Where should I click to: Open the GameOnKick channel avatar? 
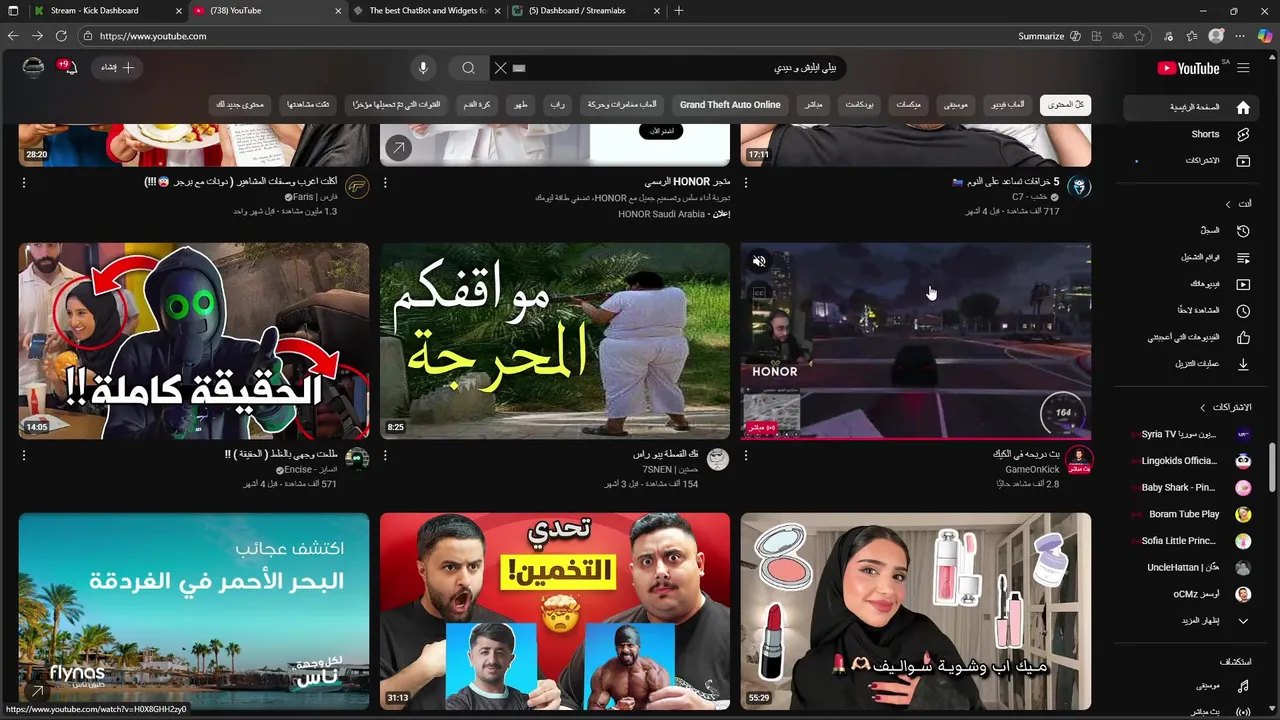[1079, 459]
